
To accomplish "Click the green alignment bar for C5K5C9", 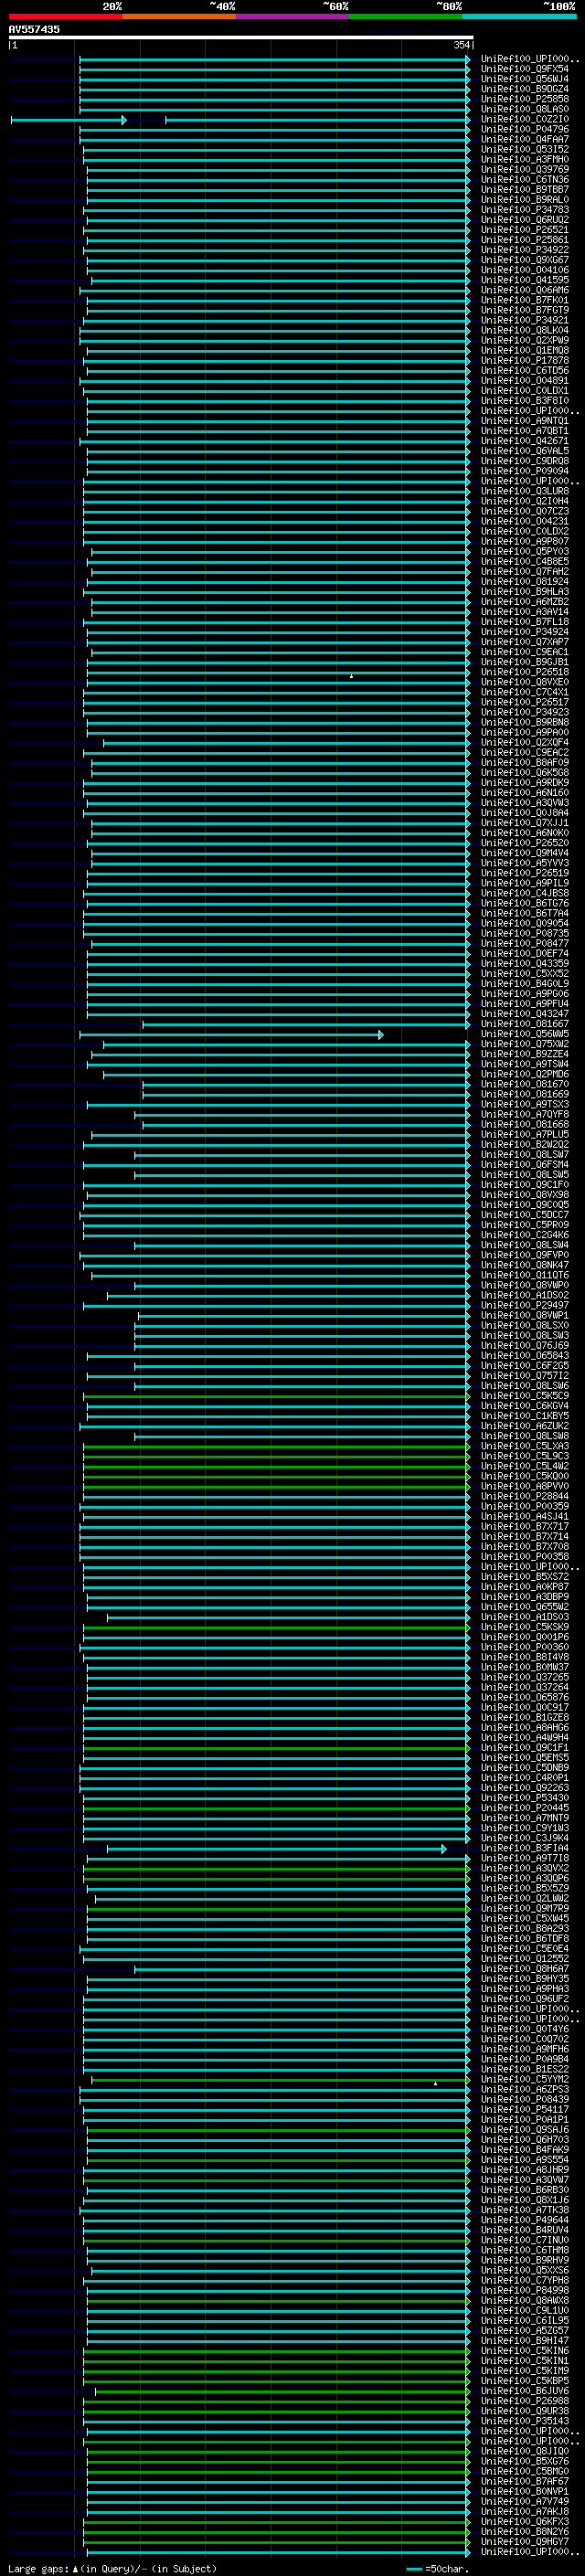I will 276,1397.
